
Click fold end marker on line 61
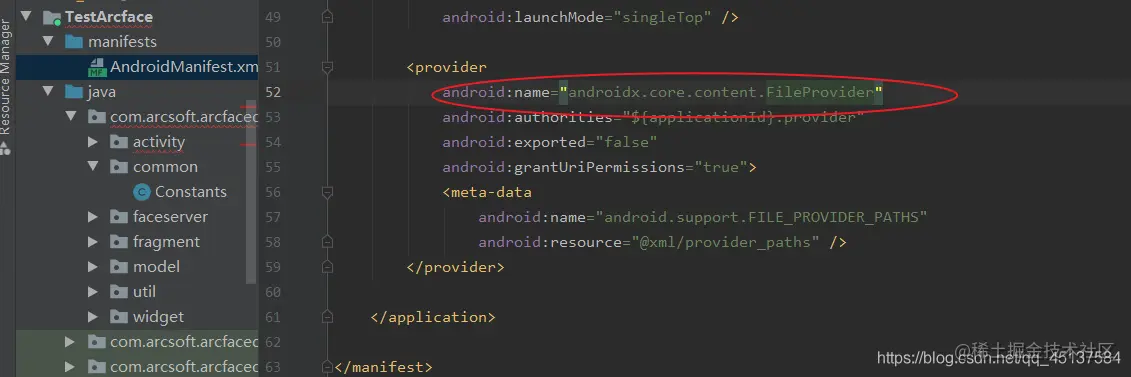pos(327,317)
